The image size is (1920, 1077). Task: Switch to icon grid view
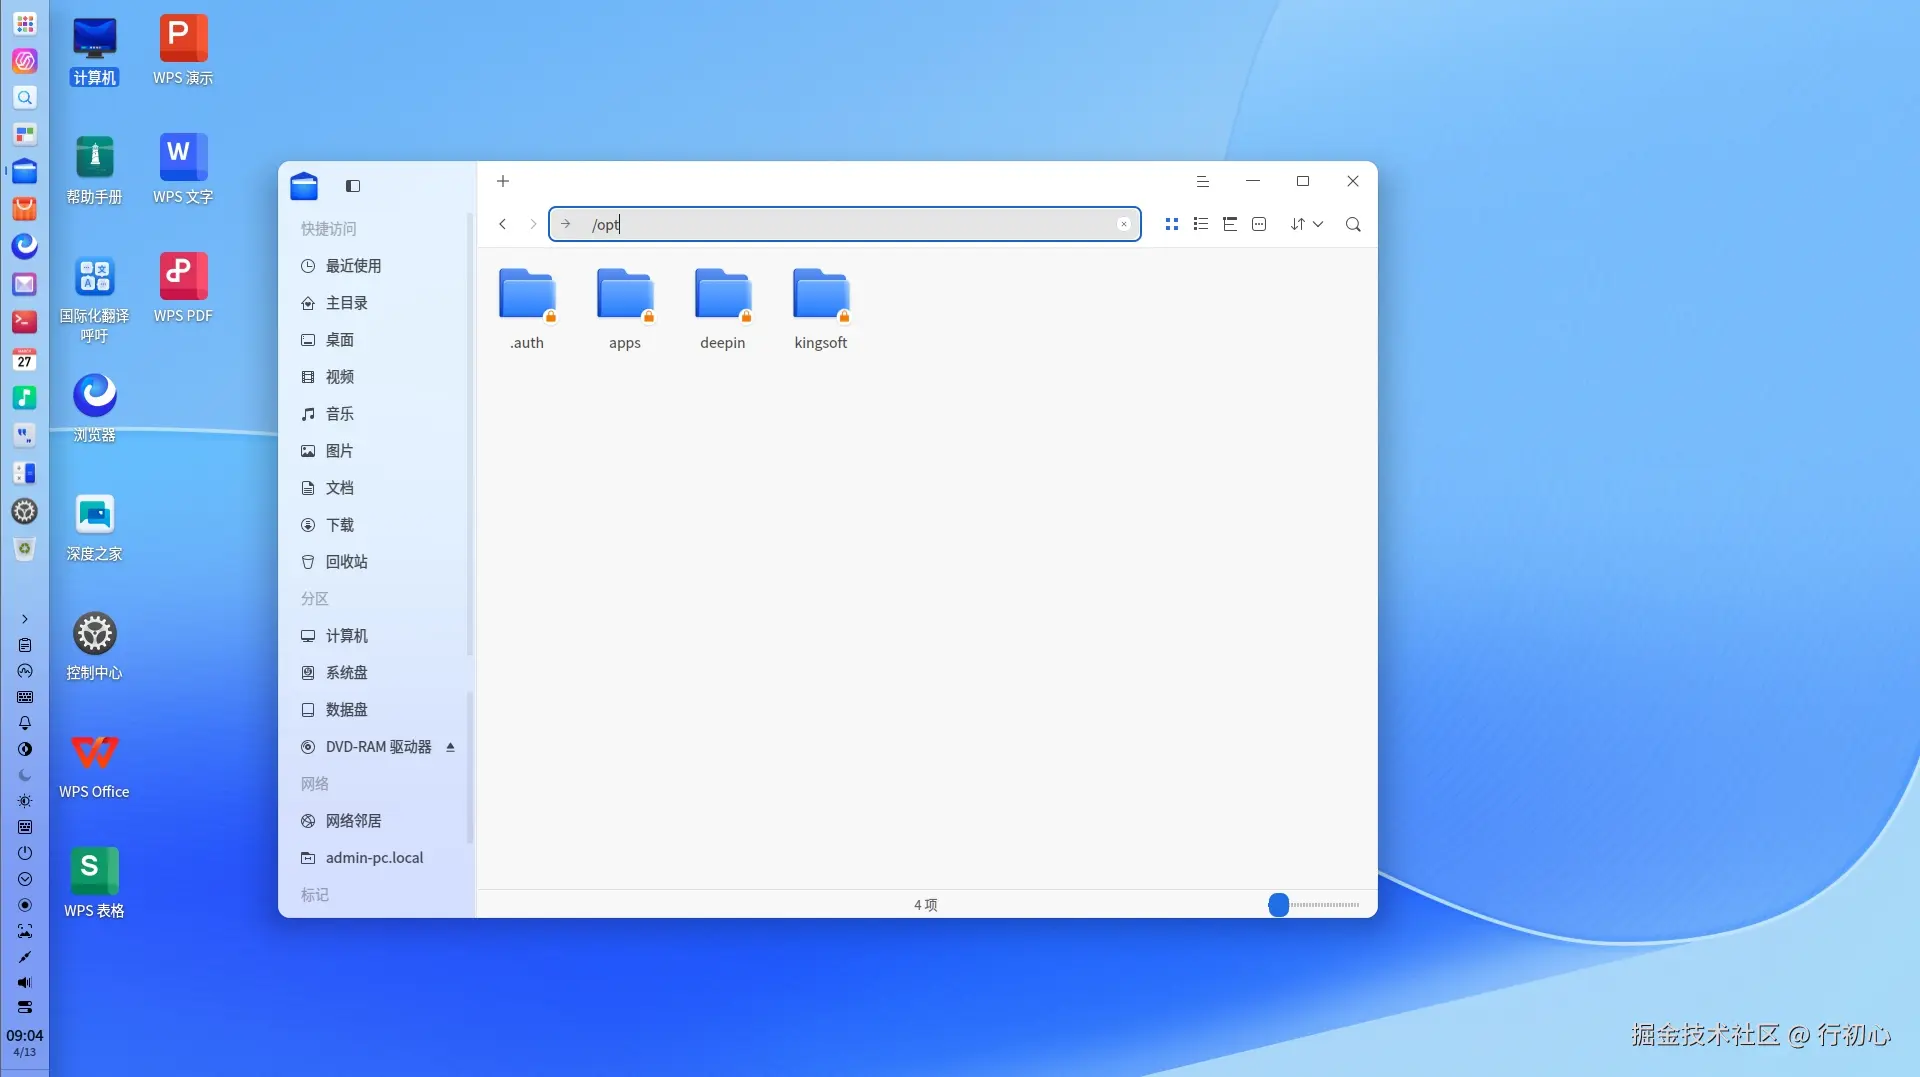pyautogui.click(x=1172, y=224)
